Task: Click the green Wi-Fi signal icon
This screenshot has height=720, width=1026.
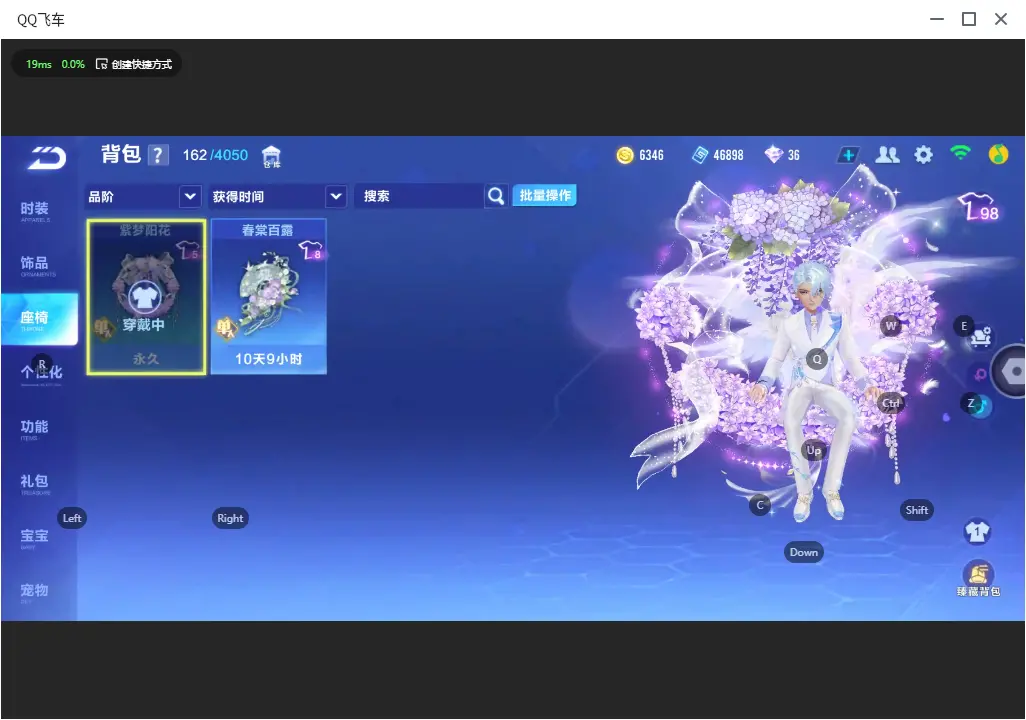Action: 960,153
